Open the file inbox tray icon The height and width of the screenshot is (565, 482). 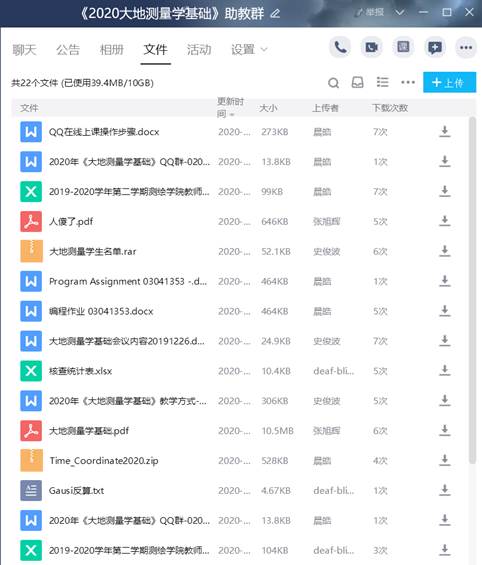(357, 83)
